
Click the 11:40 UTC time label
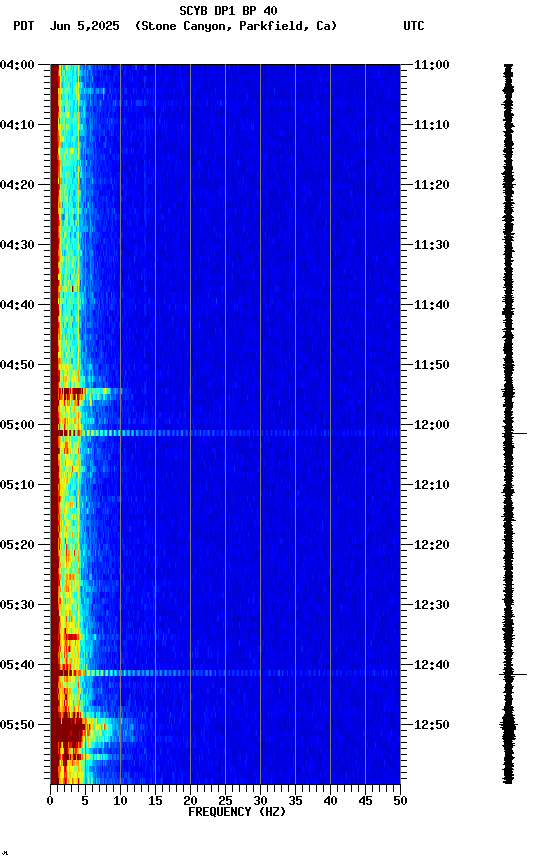click(432, 305)
